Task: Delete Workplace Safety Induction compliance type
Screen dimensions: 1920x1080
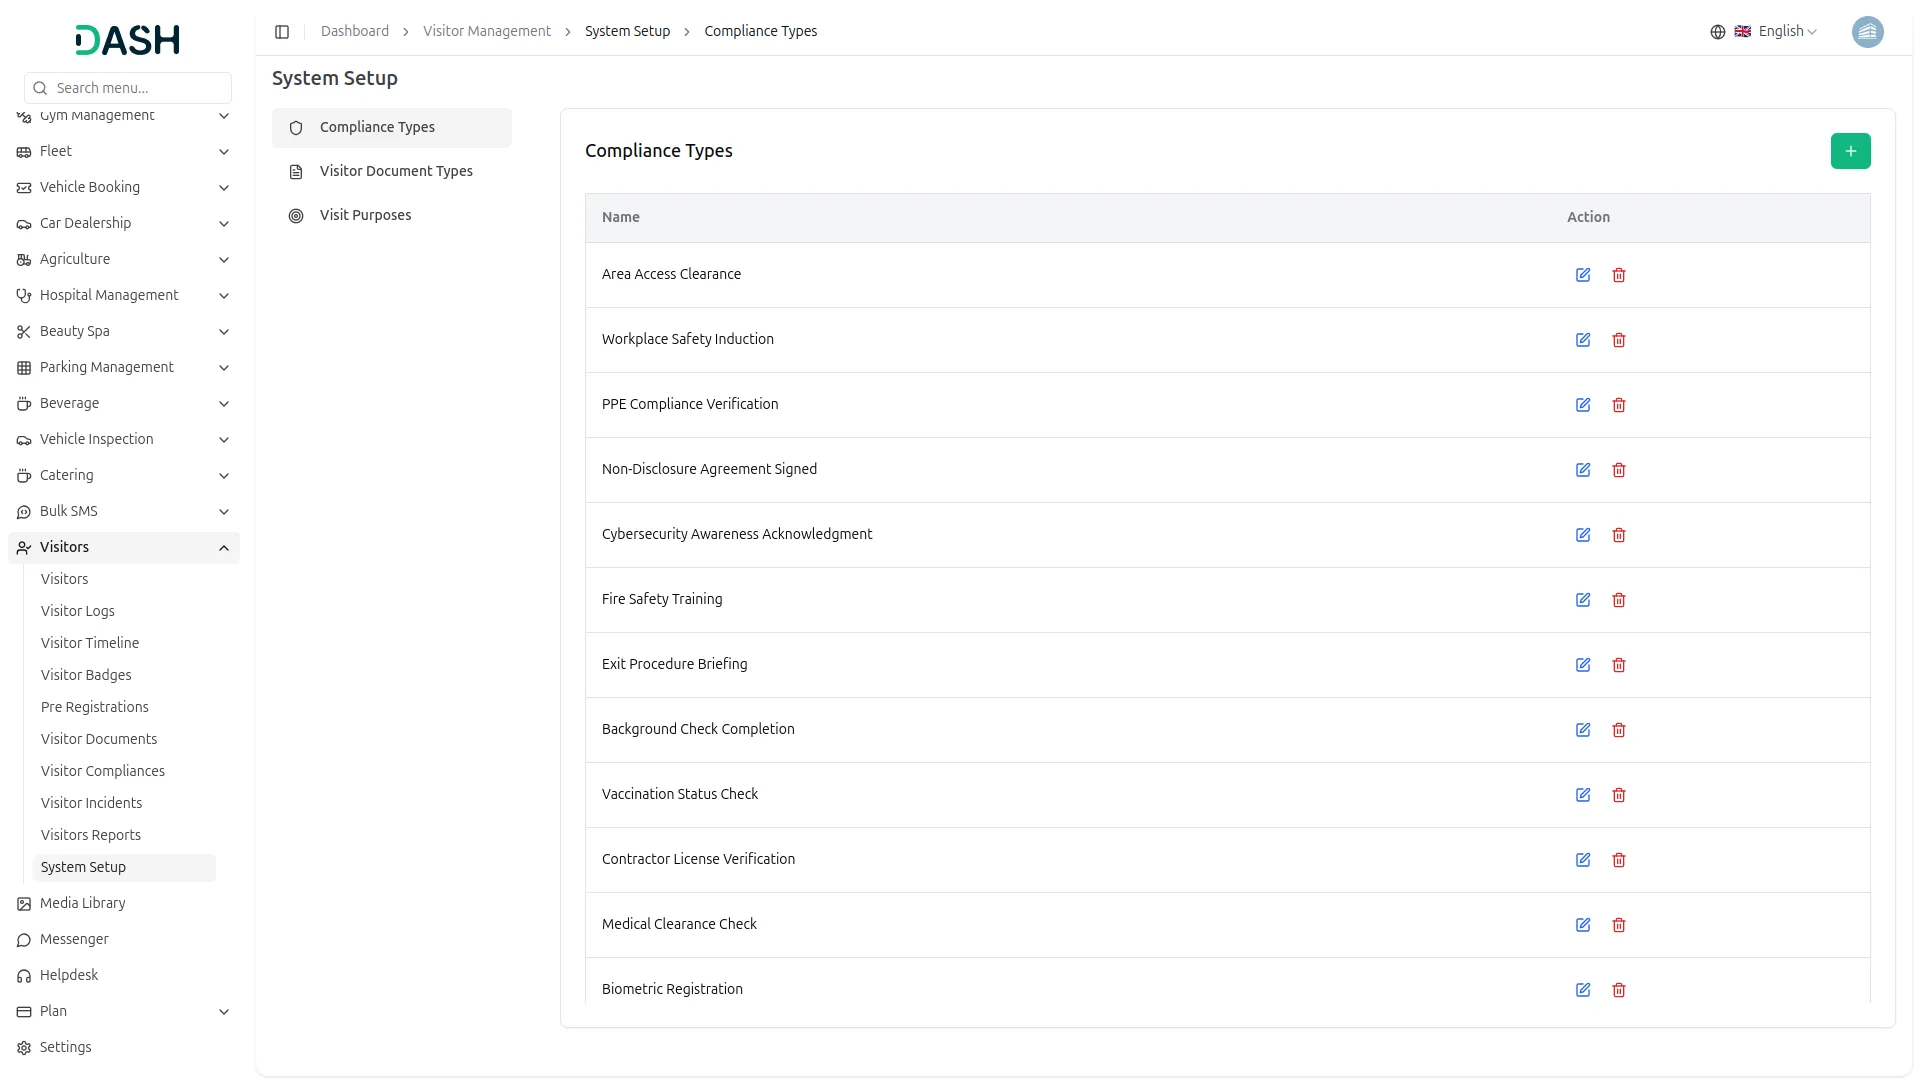Action: pos(1619,340)
